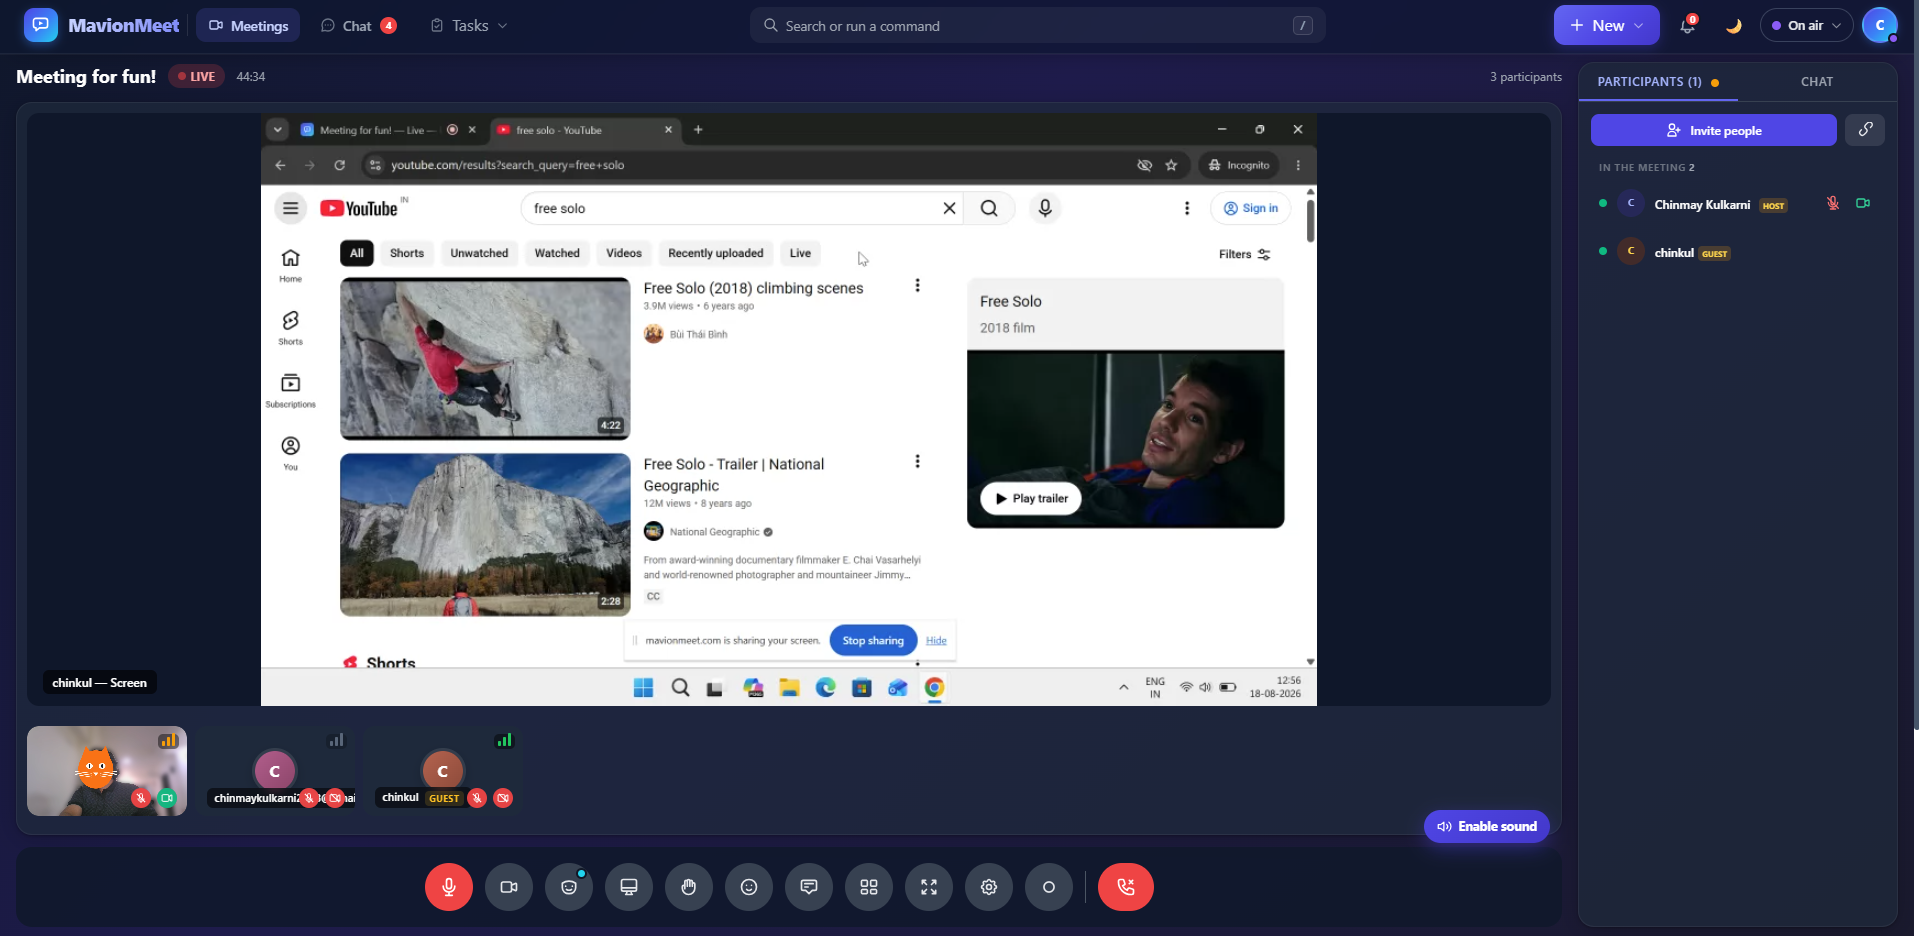This screenshot has height=936, width=1919.
Task: Open chat message bubble in bottom bar
Action: pos(809,887)
